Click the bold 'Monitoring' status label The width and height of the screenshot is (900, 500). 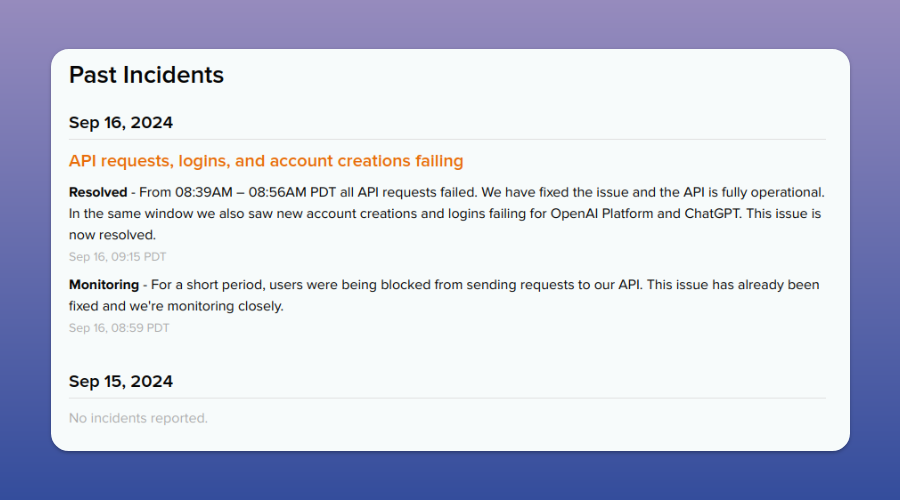pyautogui.click(x=103, y=285)
